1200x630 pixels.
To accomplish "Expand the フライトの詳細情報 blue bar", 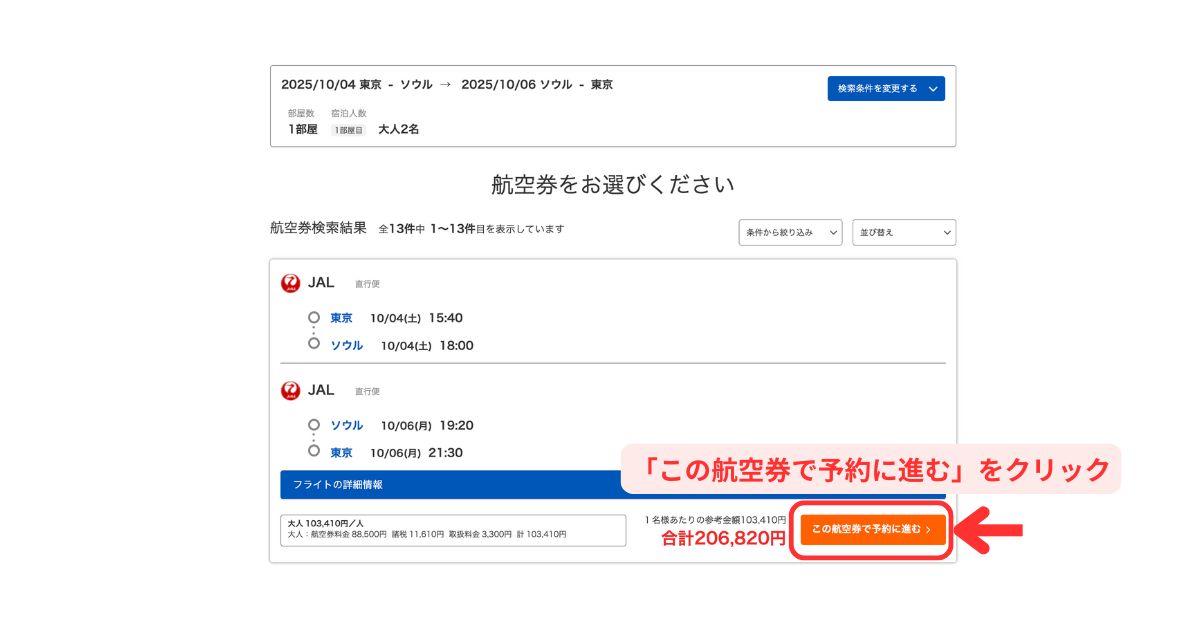I will point(450,484).
